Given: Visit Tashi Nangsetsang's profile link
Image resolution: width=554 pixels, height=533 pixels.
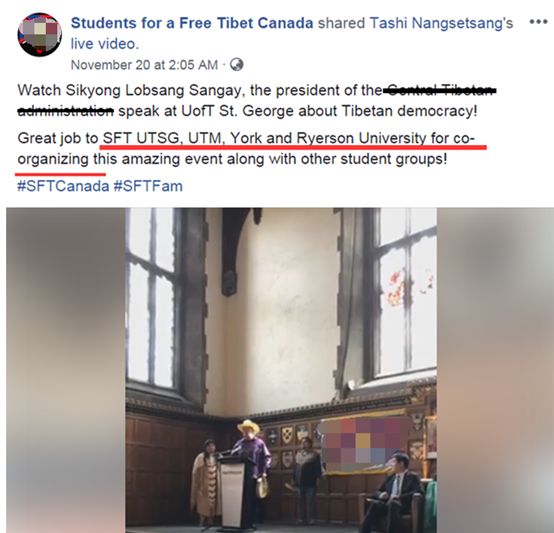Looking at the screenshot, I should click(441, 23).
